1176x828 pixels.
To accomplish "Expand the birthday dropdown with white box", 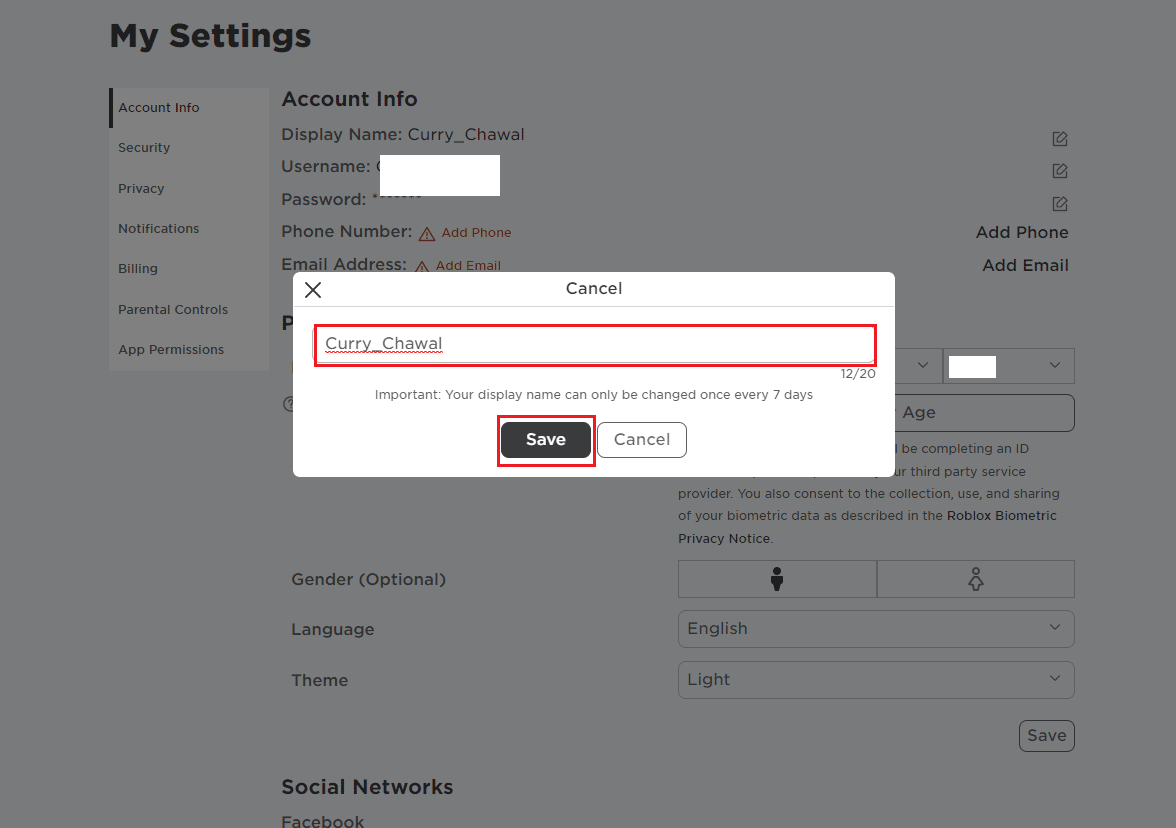I will pos(1009,366).
